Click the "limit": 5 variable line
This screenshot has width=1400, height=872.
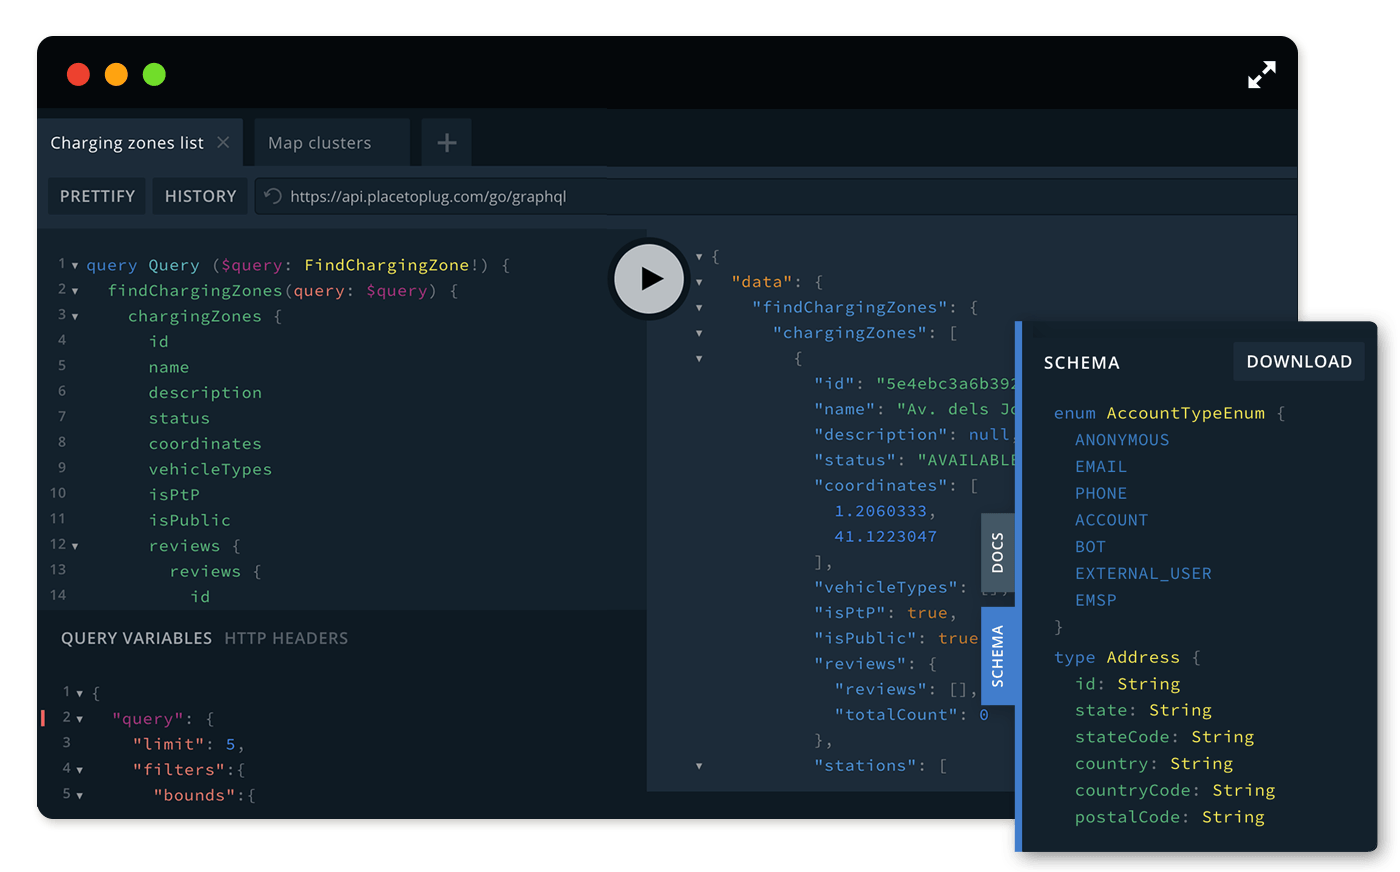pos(188,744)
